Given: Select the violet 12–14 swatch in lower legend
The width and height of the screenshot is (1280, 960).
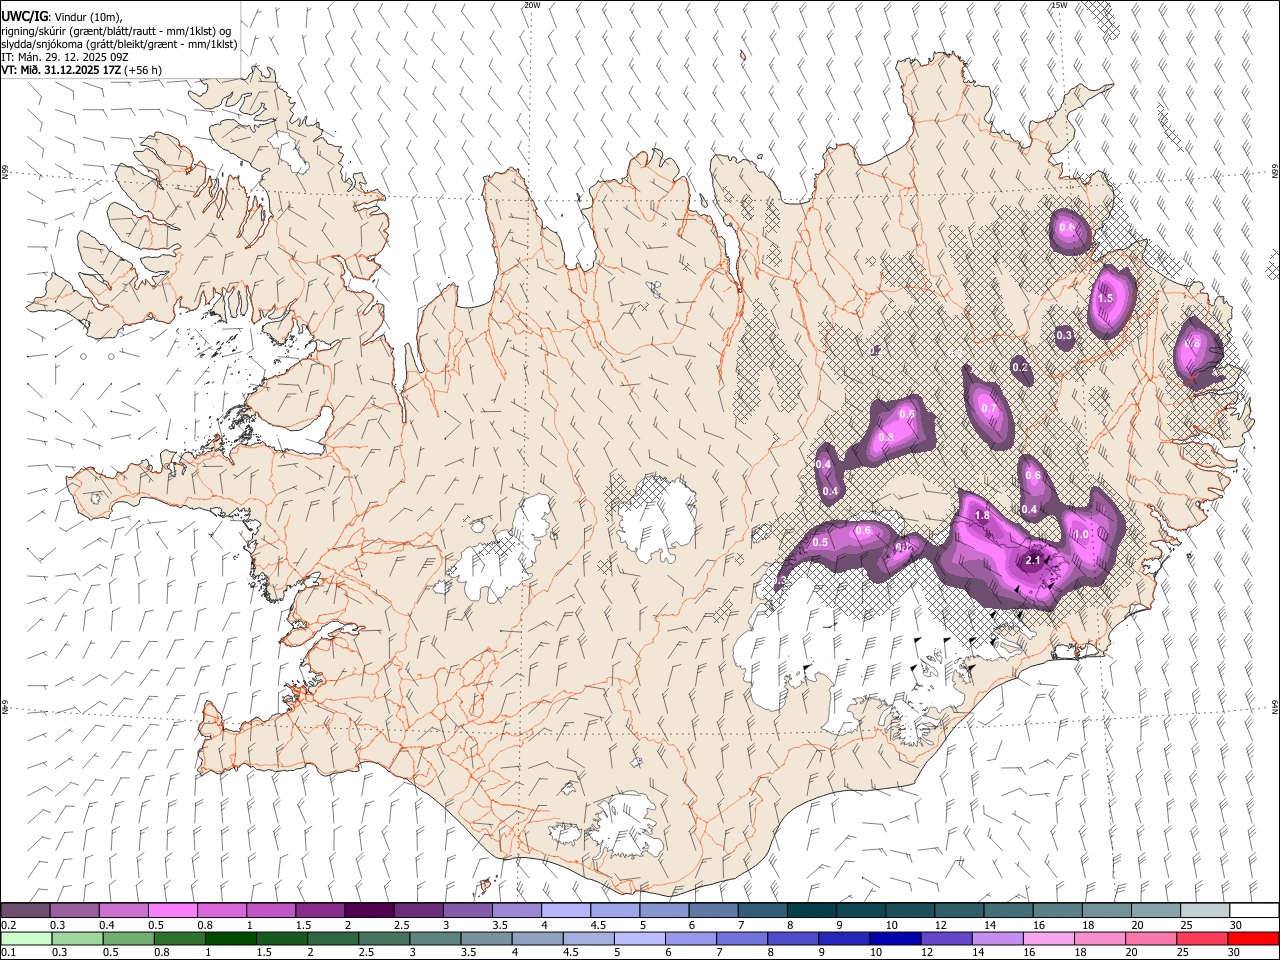Looking at the screenshot, I should (946, 939).
